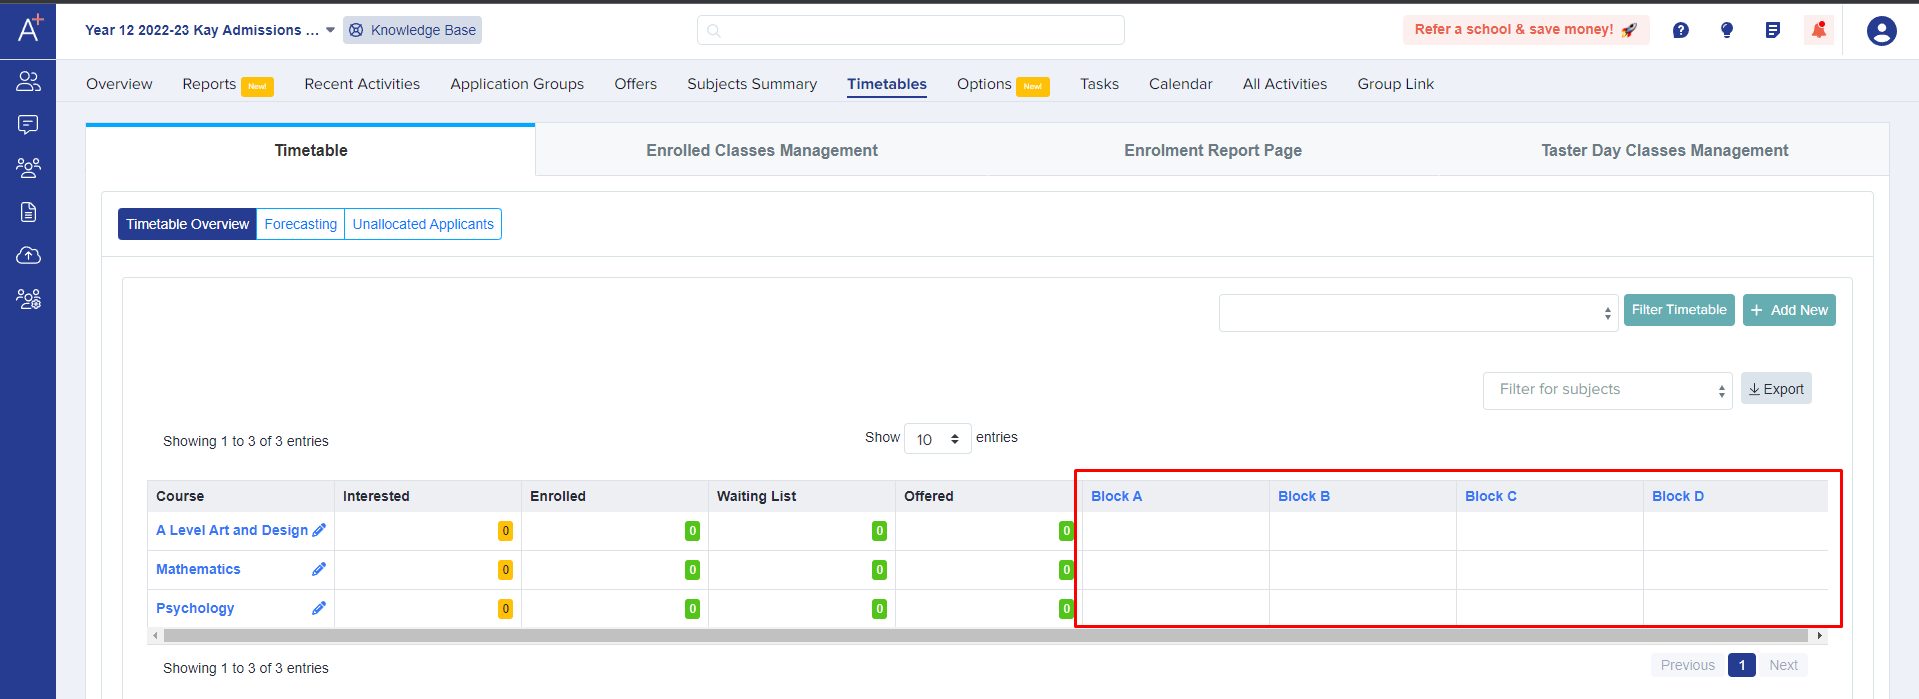Click the scrollbar left arrow
This screenshot has height=699, width=1919.
[155, 636]
